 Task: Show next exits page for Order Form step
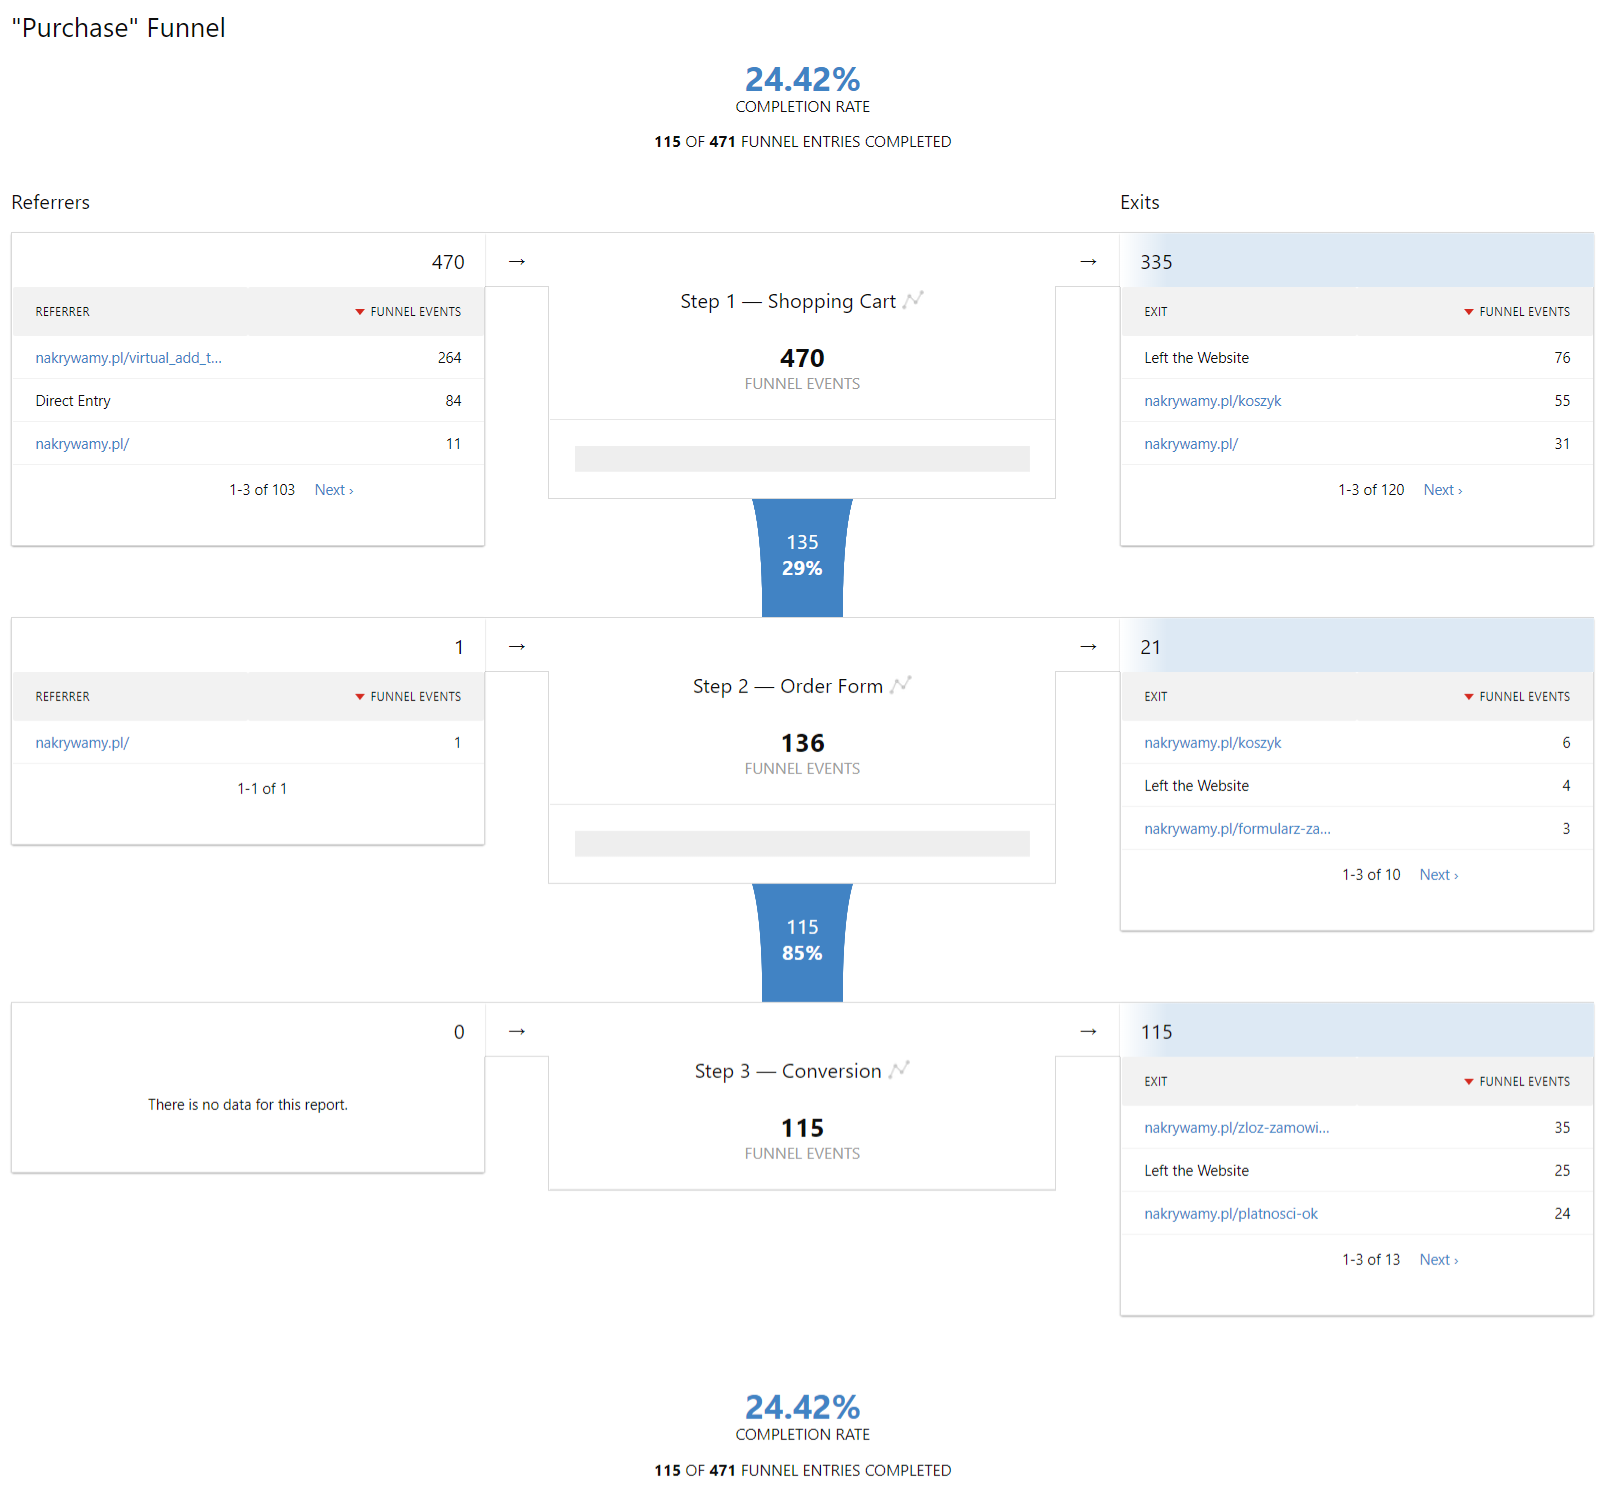pyautogui.click(x=1438, y=875)
